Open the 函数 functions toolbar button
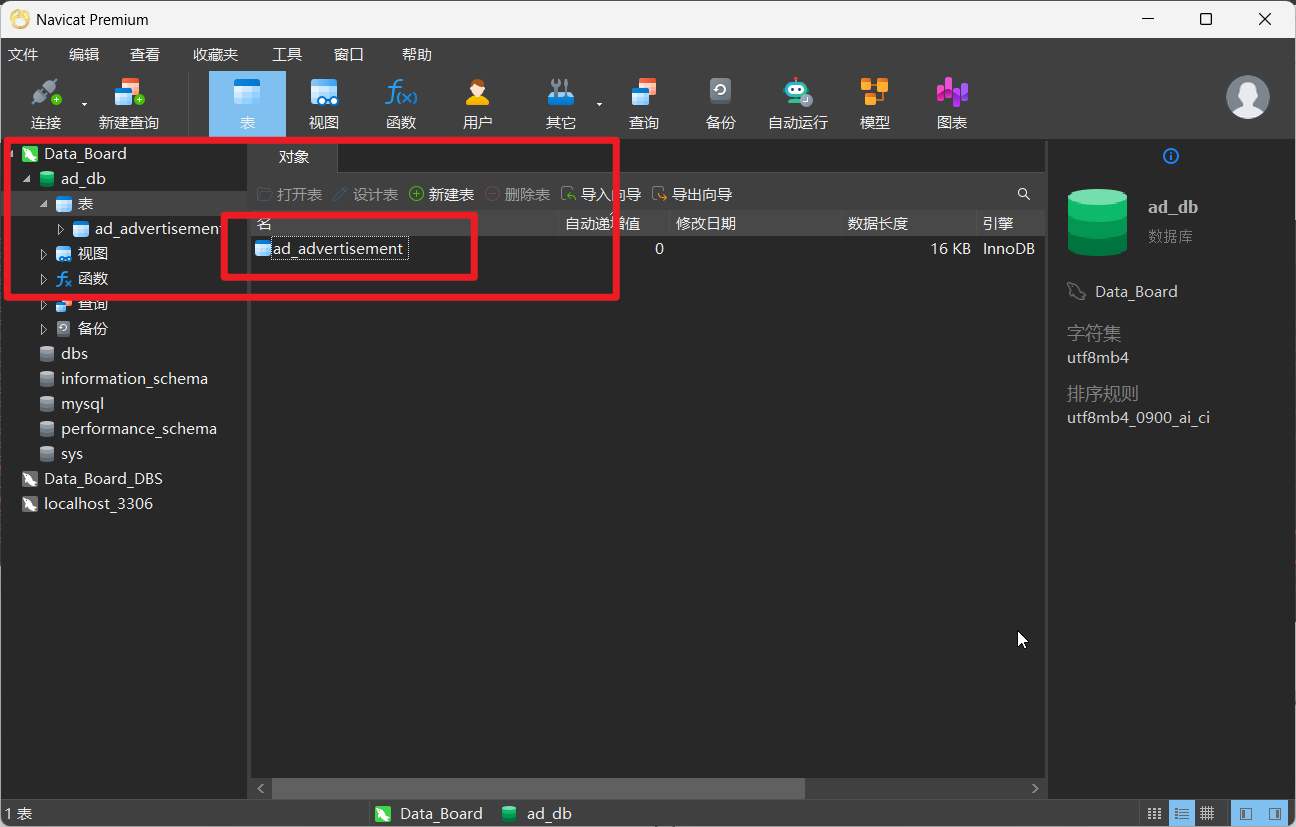 (x=401, y=104)
